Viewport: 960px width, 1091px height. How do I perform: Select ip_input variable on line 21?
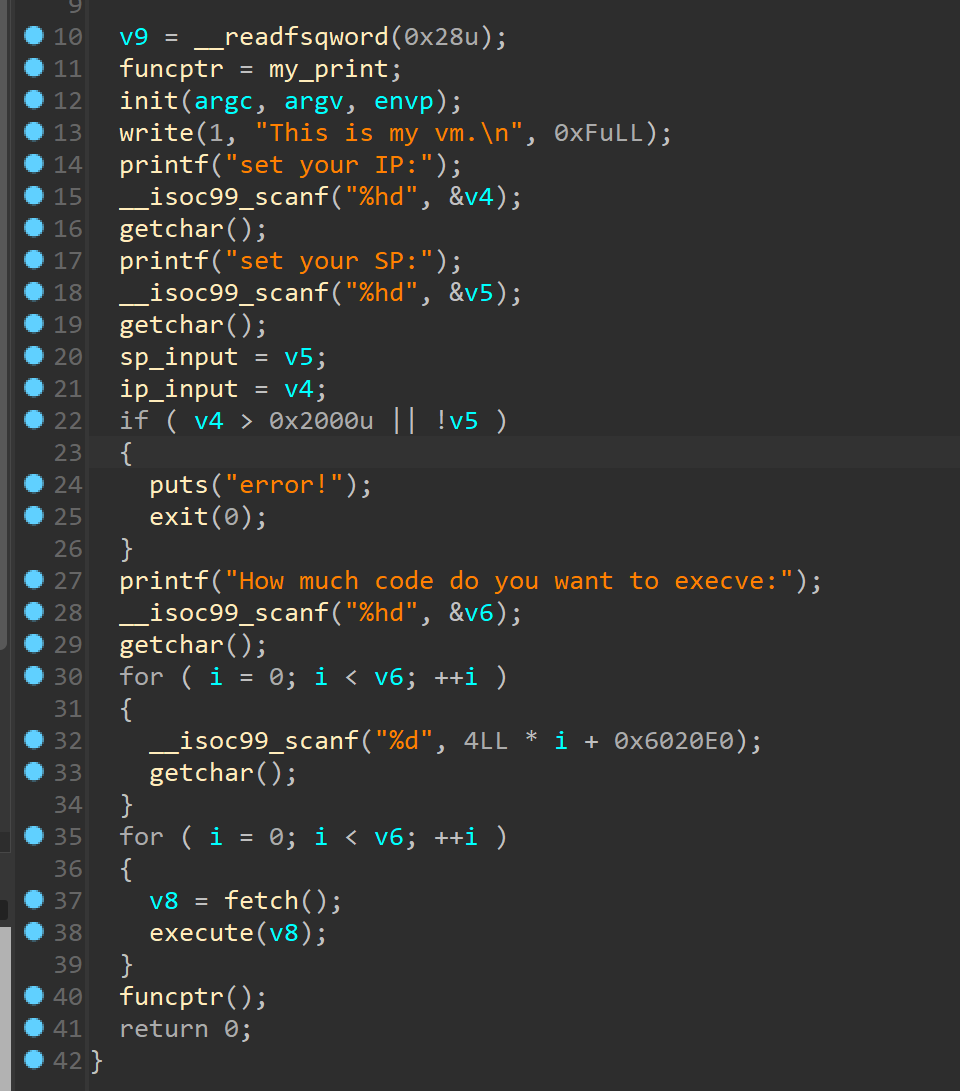pyautogui.click(x=179, y=390)
